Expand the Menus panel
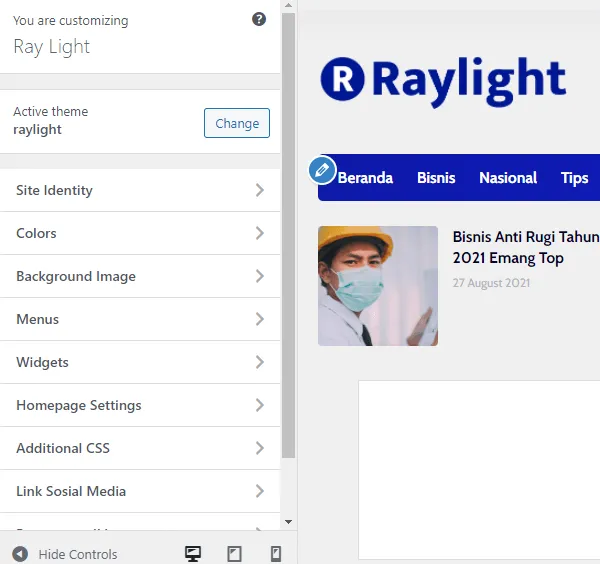 140,319
